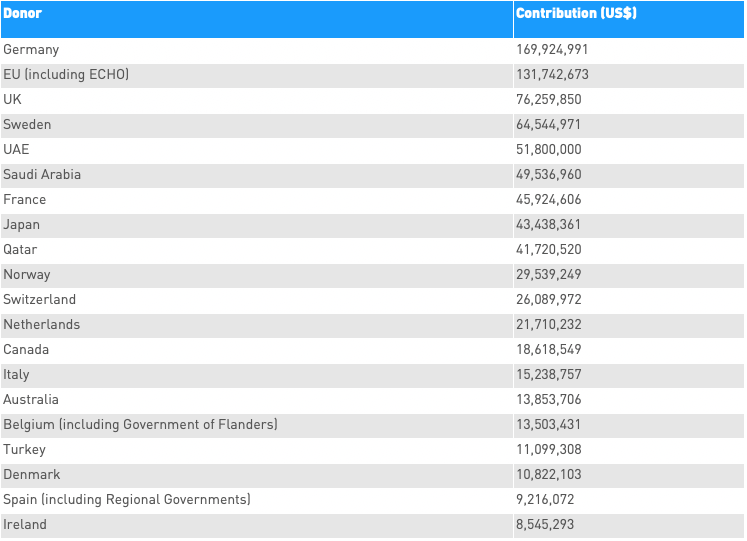Select the Germany donor cell
This screenshot has height=541, width=747.
[31, 50]
